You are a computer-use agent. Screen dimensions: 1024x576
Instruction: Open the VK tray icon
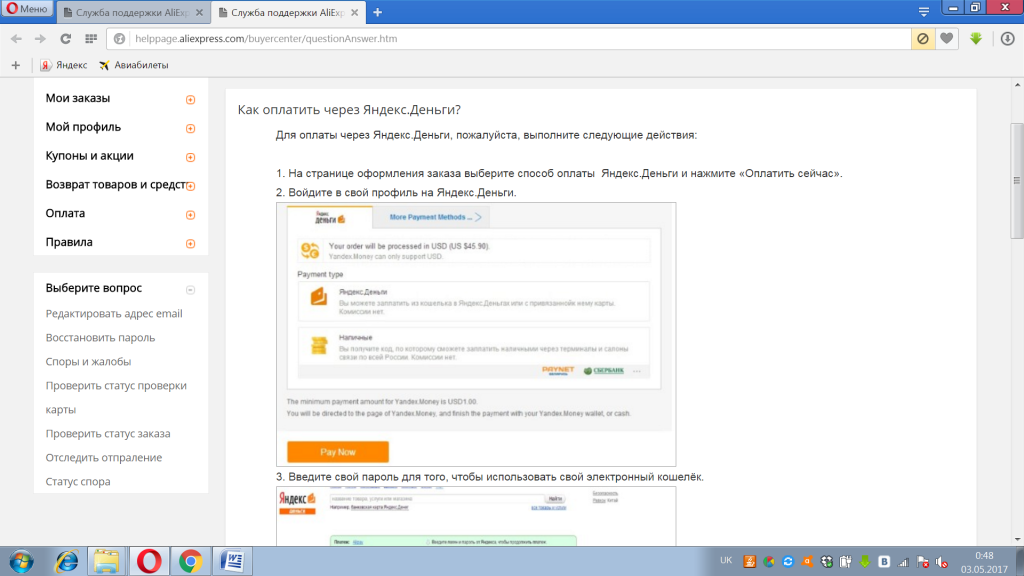884,562
